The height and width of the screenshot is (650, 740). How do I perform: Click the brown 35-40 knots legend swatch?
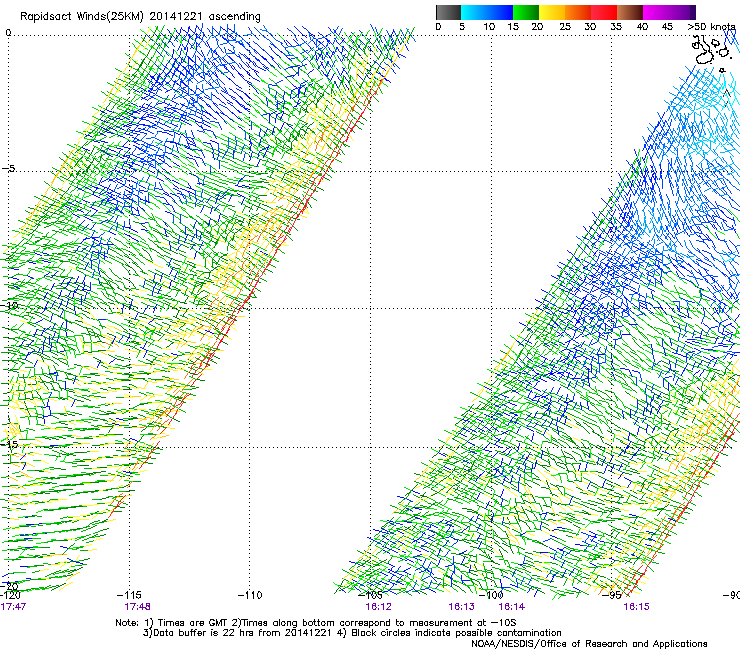coord(630,12)
